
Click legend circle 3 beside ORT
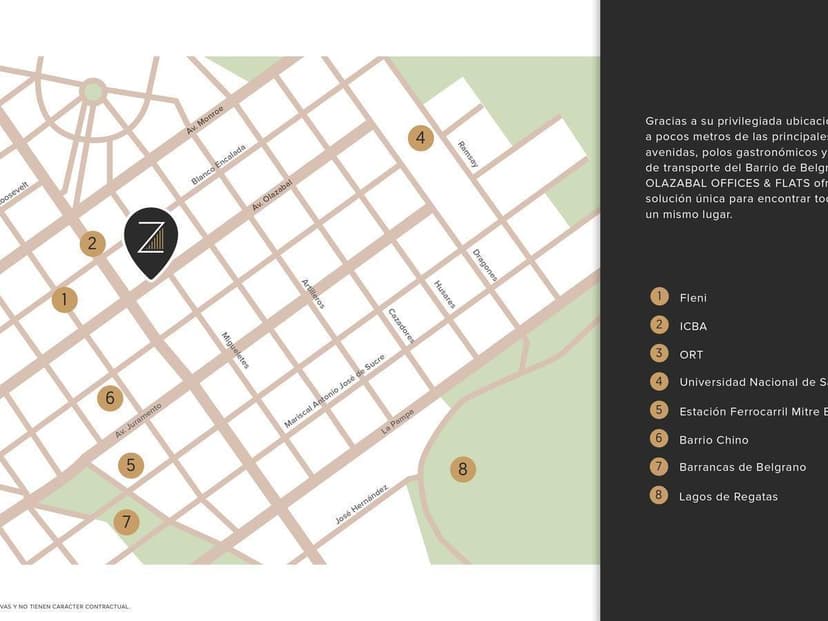[x=658, y=353]
